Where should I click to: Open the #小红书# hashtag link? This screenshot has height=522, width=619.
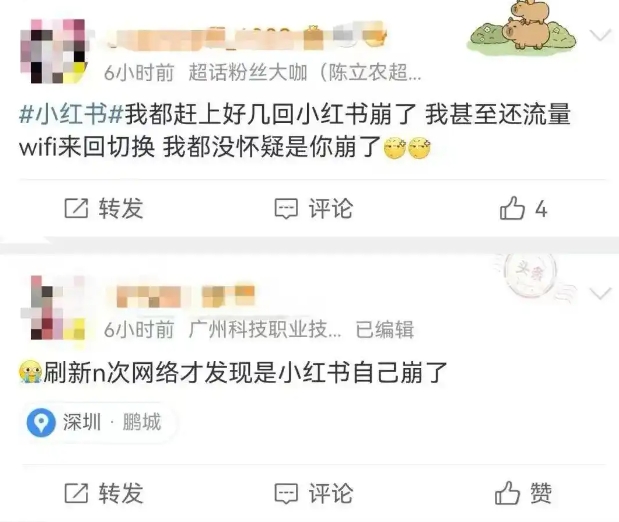point(71,114)
